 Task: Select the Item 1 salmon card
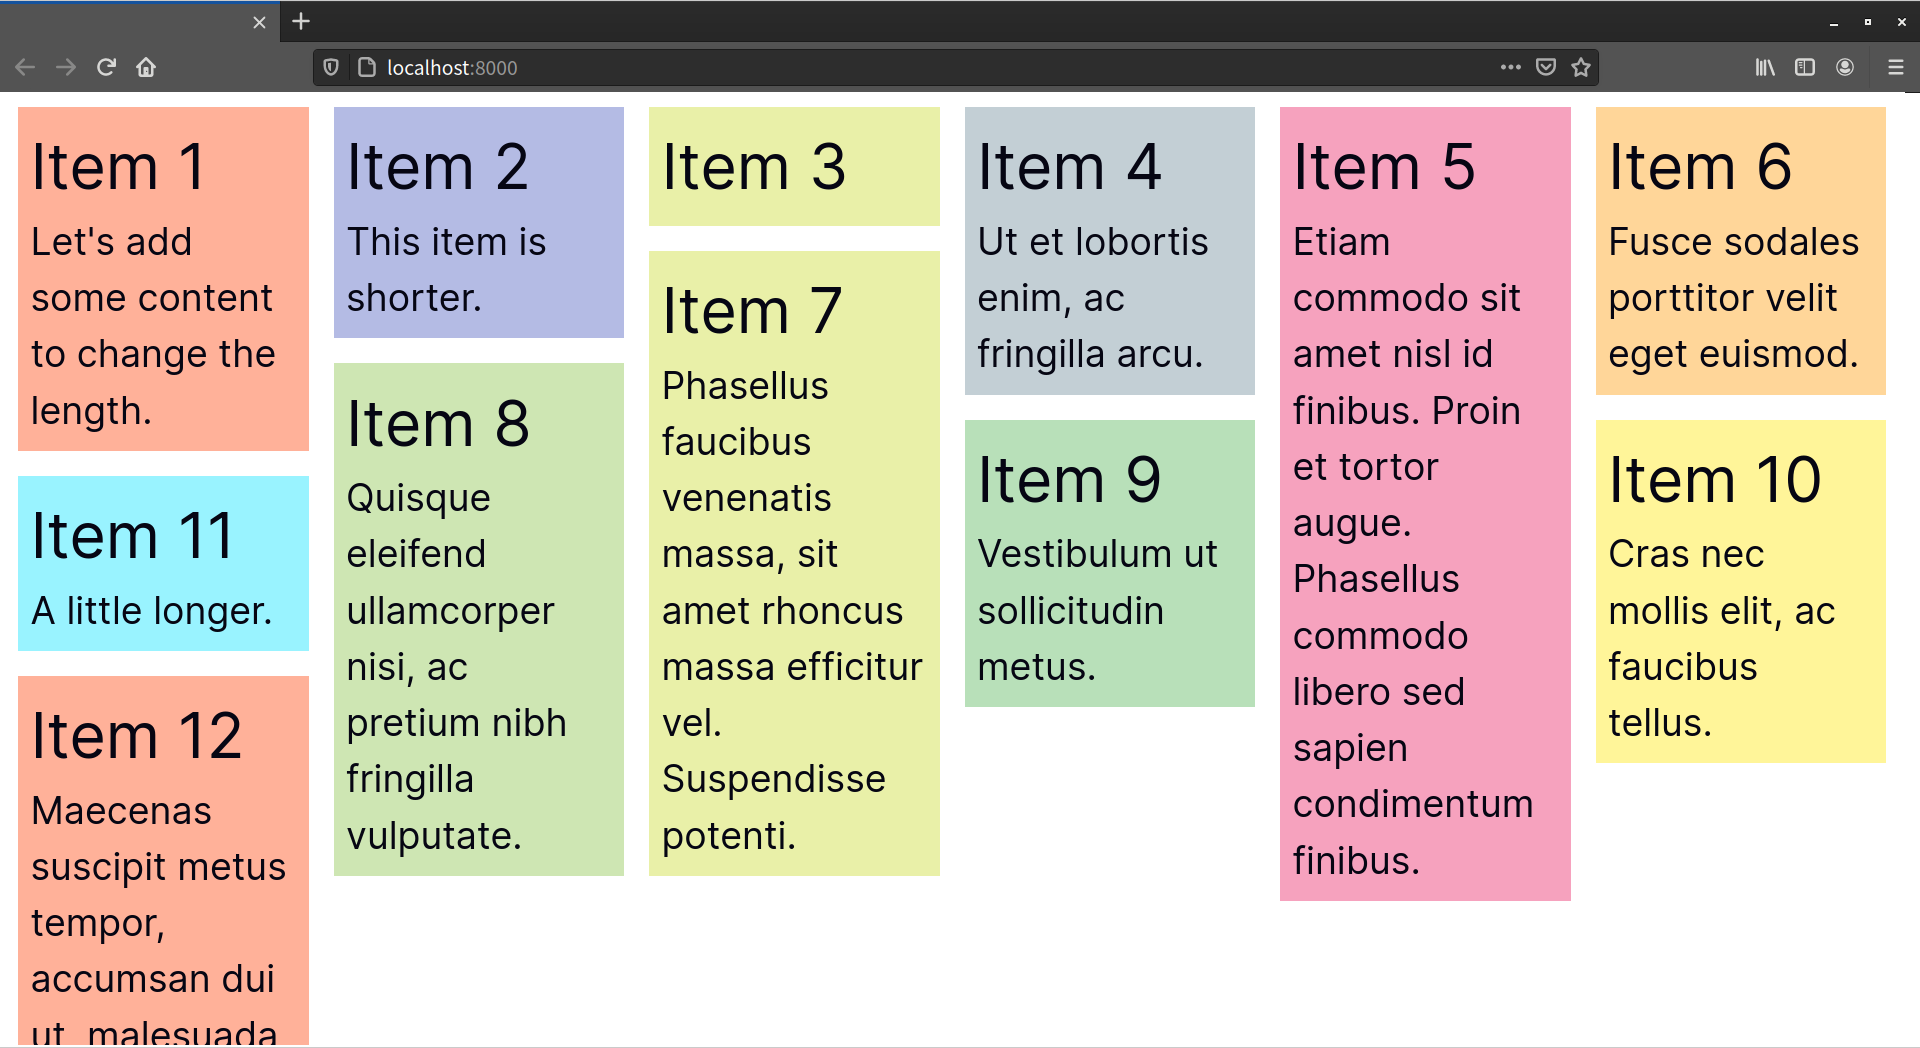tap(162, 280)
